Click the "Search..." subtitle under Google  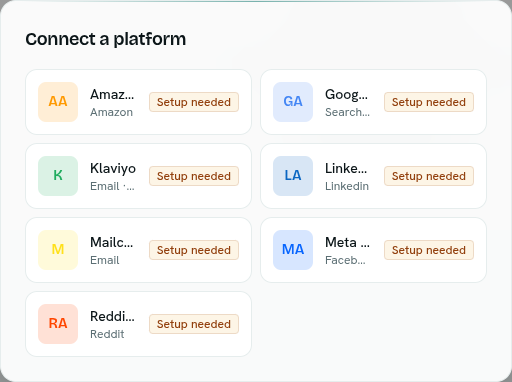pos(347,112)
